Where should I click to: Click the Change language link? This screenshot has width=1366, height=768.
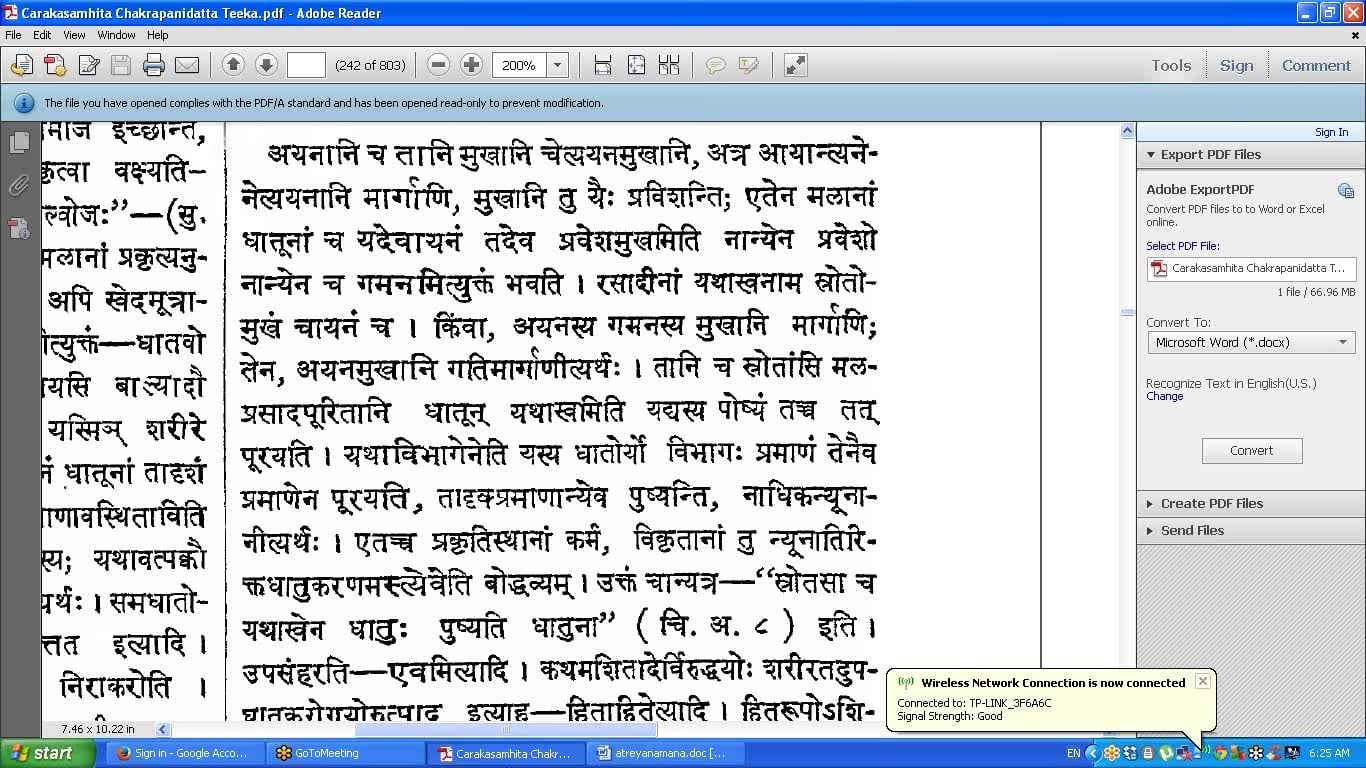(1164, 396)
